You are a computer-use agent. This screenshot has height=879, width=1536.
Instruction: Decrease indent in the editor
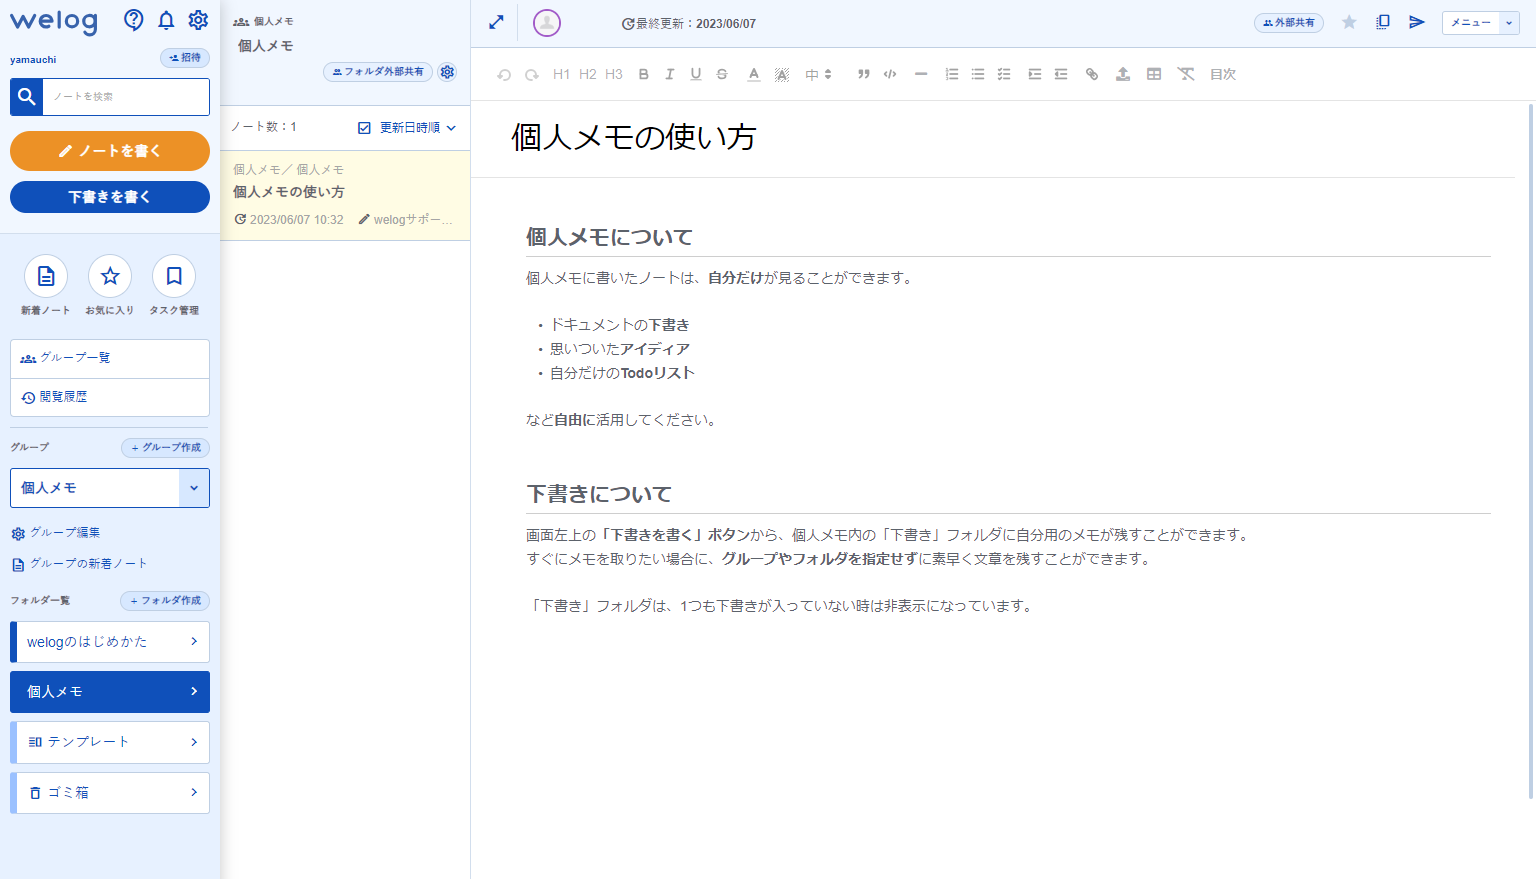(x=1061, y=74)
